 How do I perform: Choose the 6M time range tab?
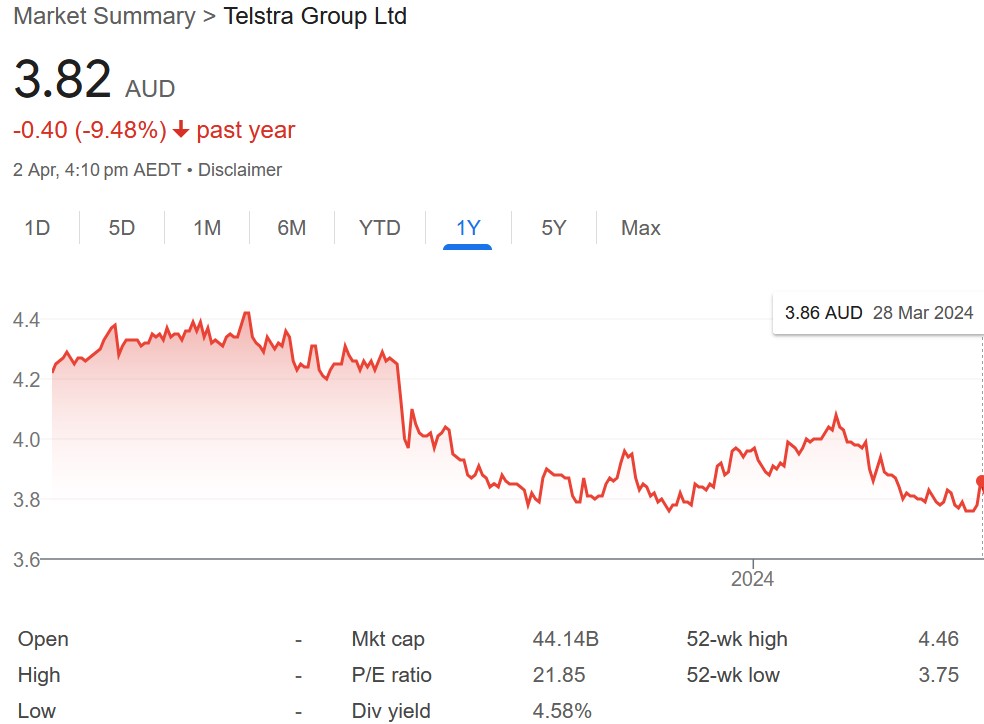(x=291, y=228)
